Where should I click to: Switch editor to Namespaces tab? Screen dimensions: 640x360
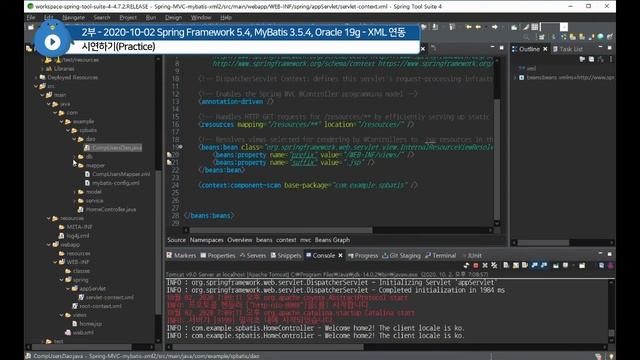207,240
